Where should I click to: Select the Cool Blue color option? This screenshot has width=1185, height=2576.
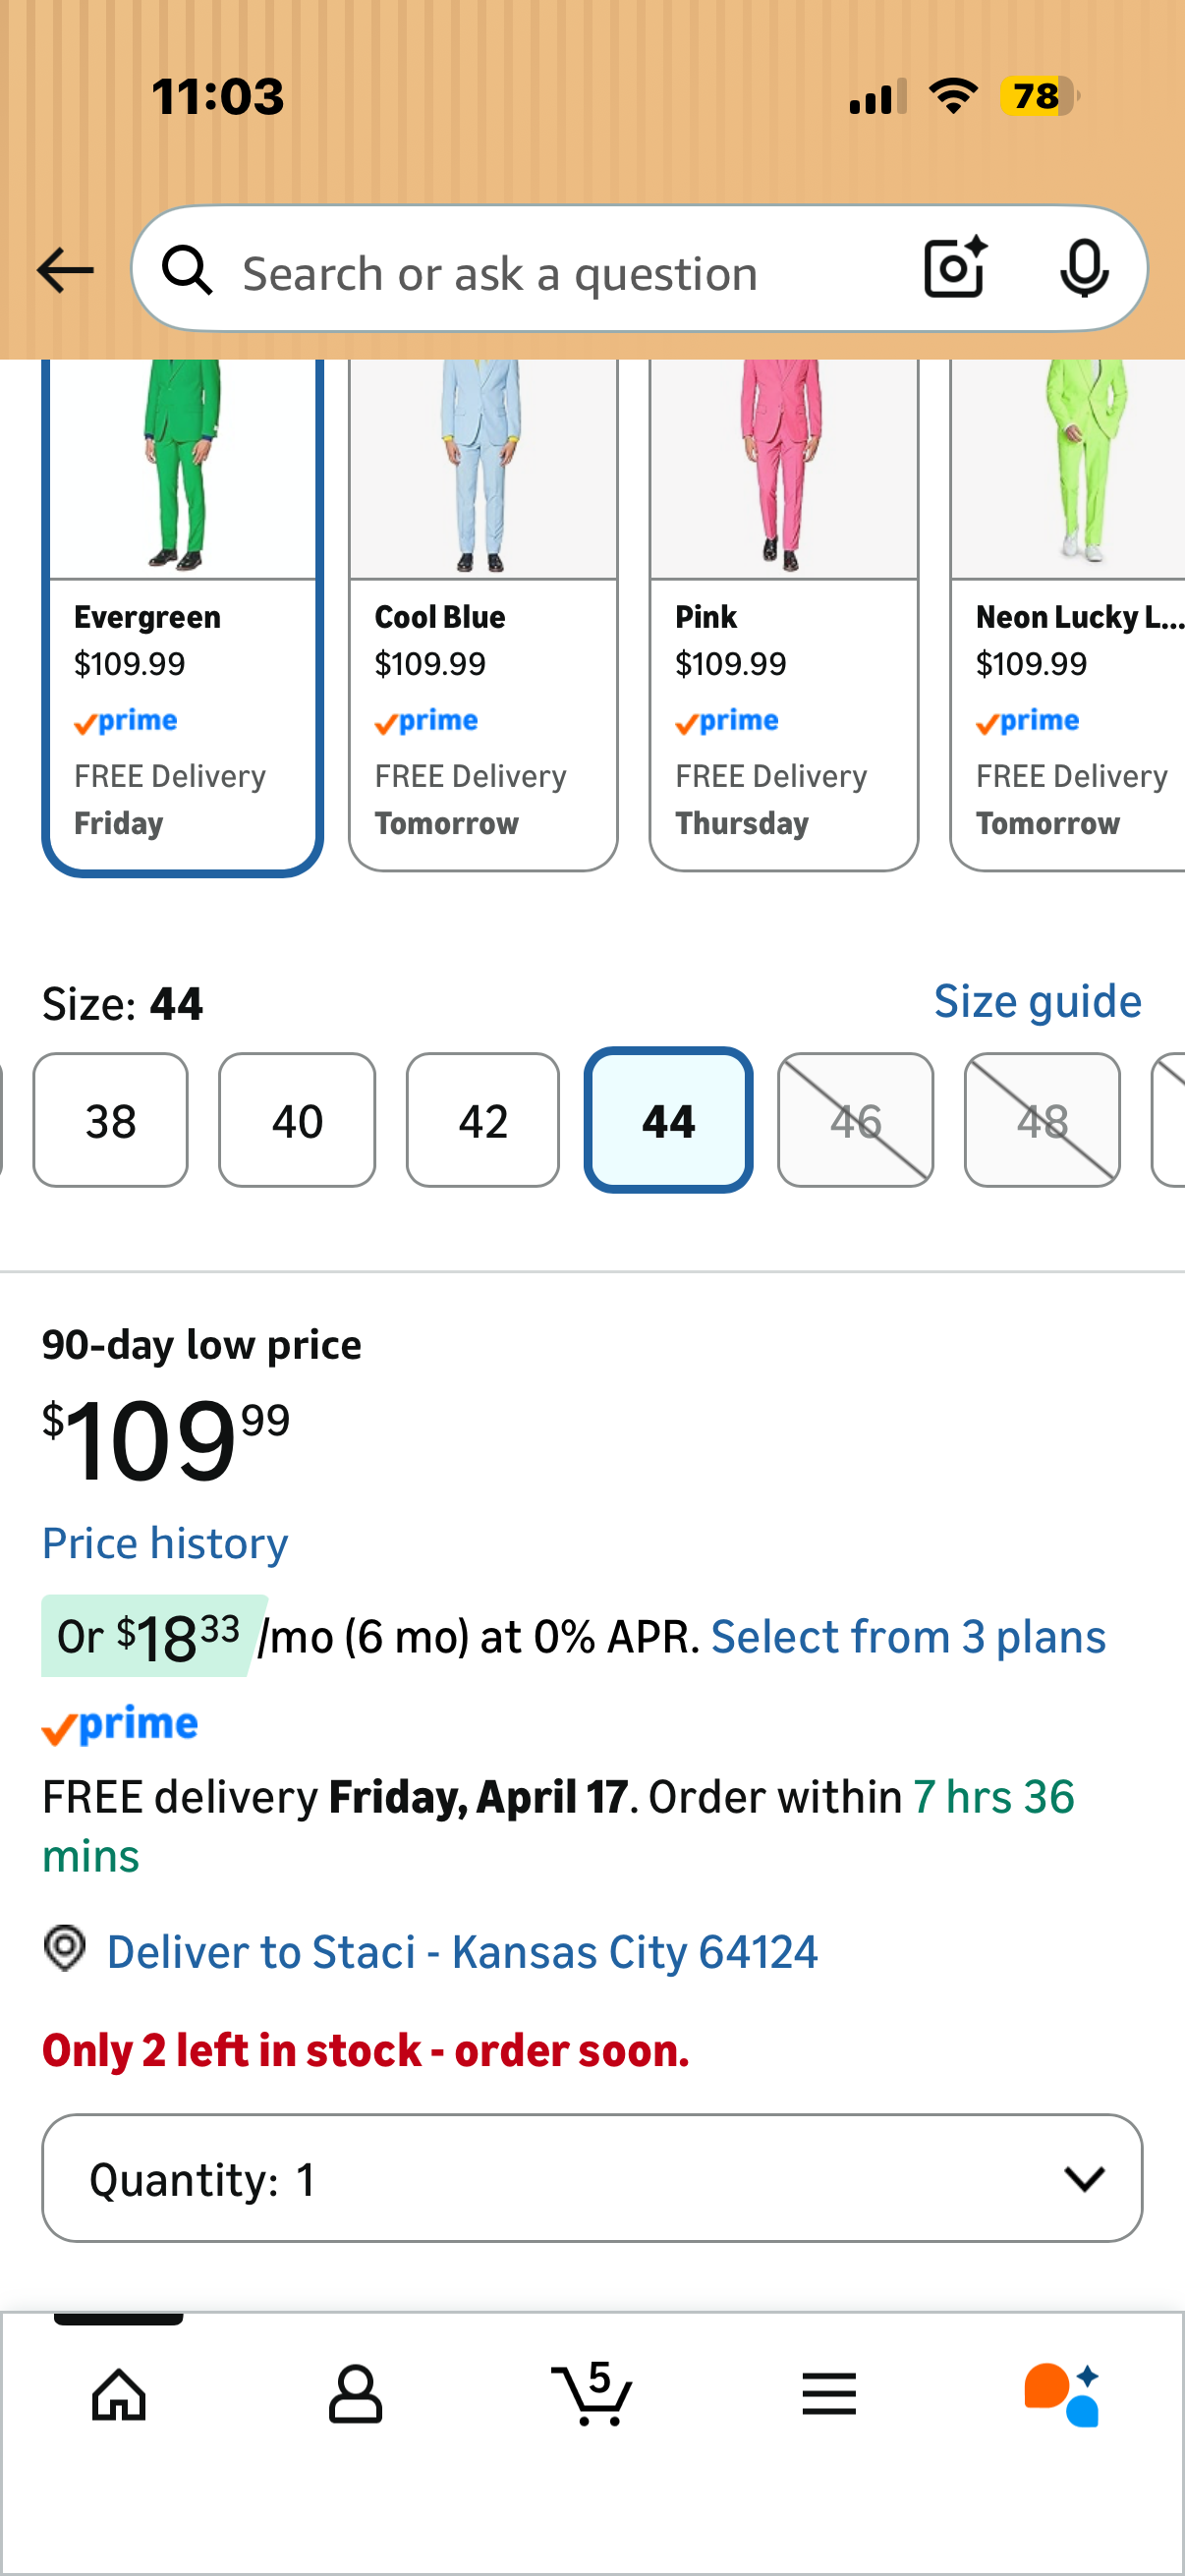[x=483, y=615]
